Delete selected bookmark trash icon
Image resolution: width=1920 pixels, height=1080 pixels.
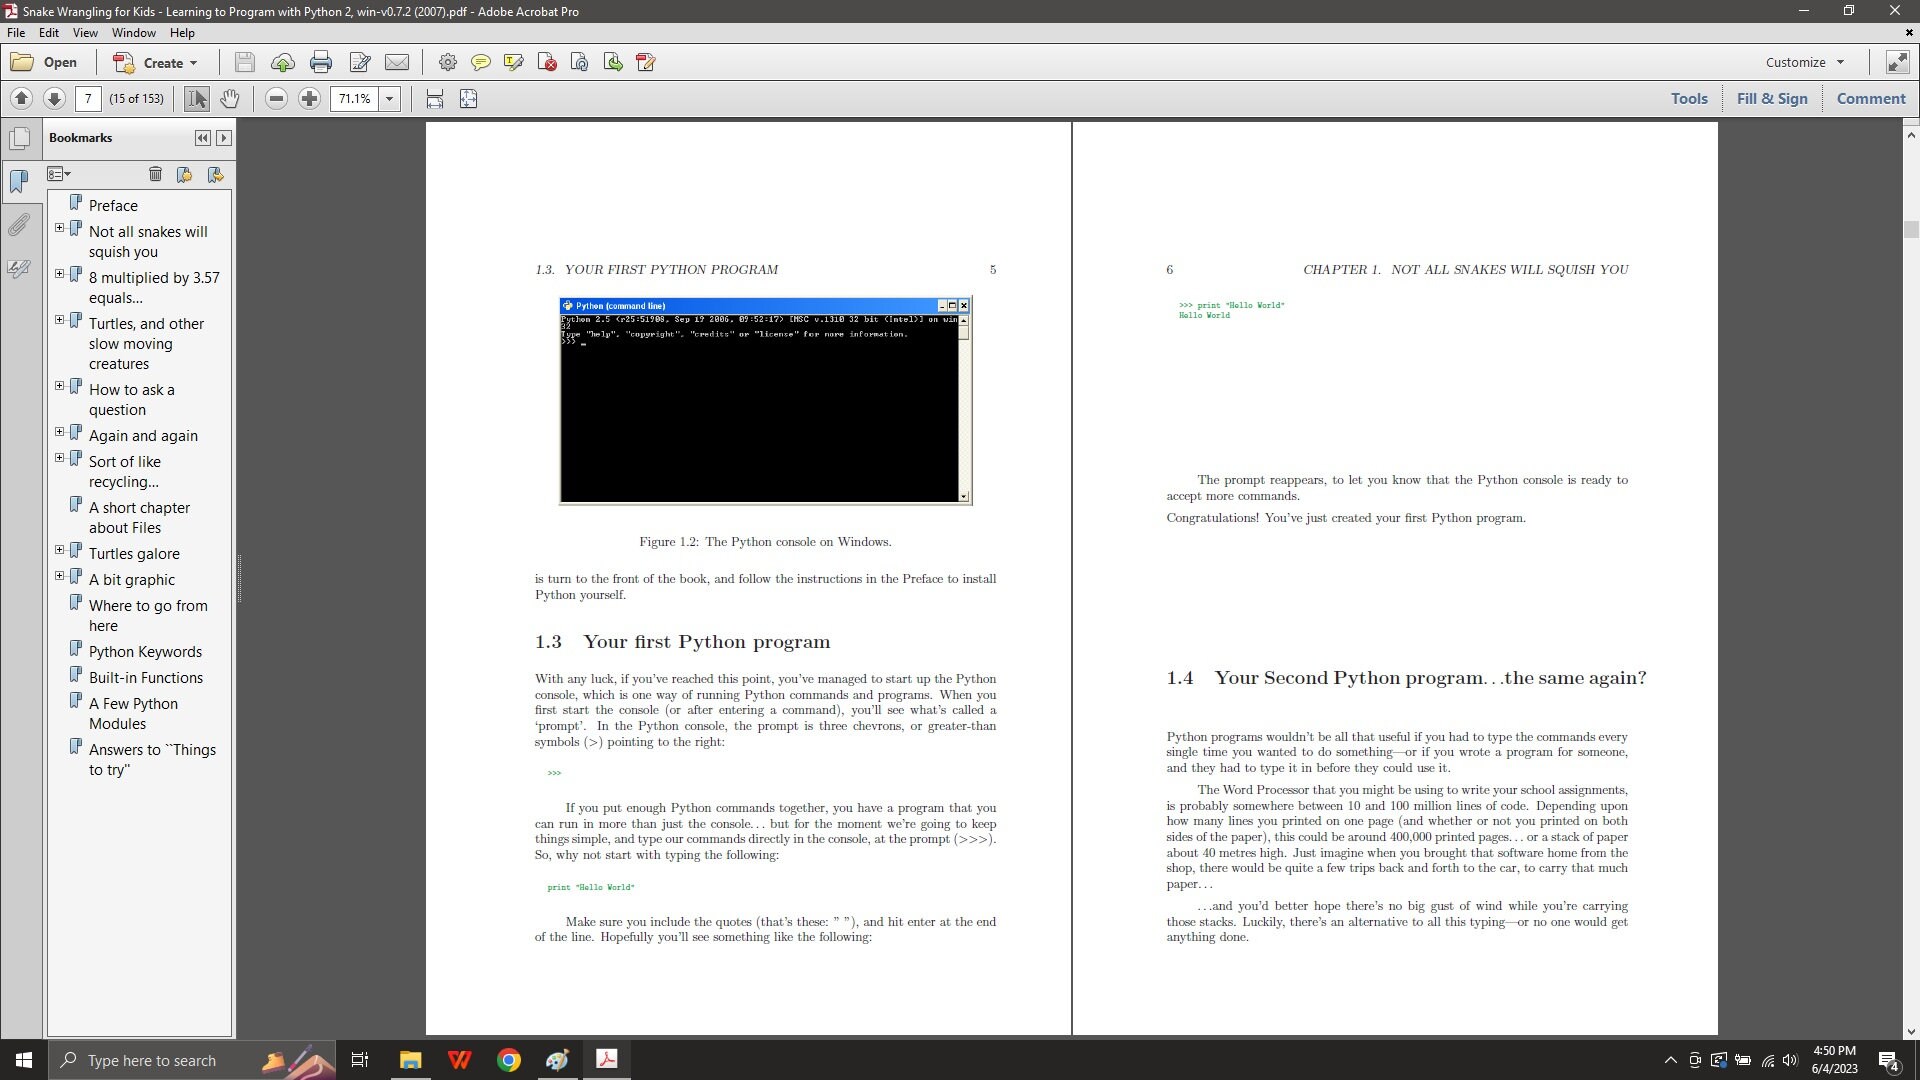[155, 174]
